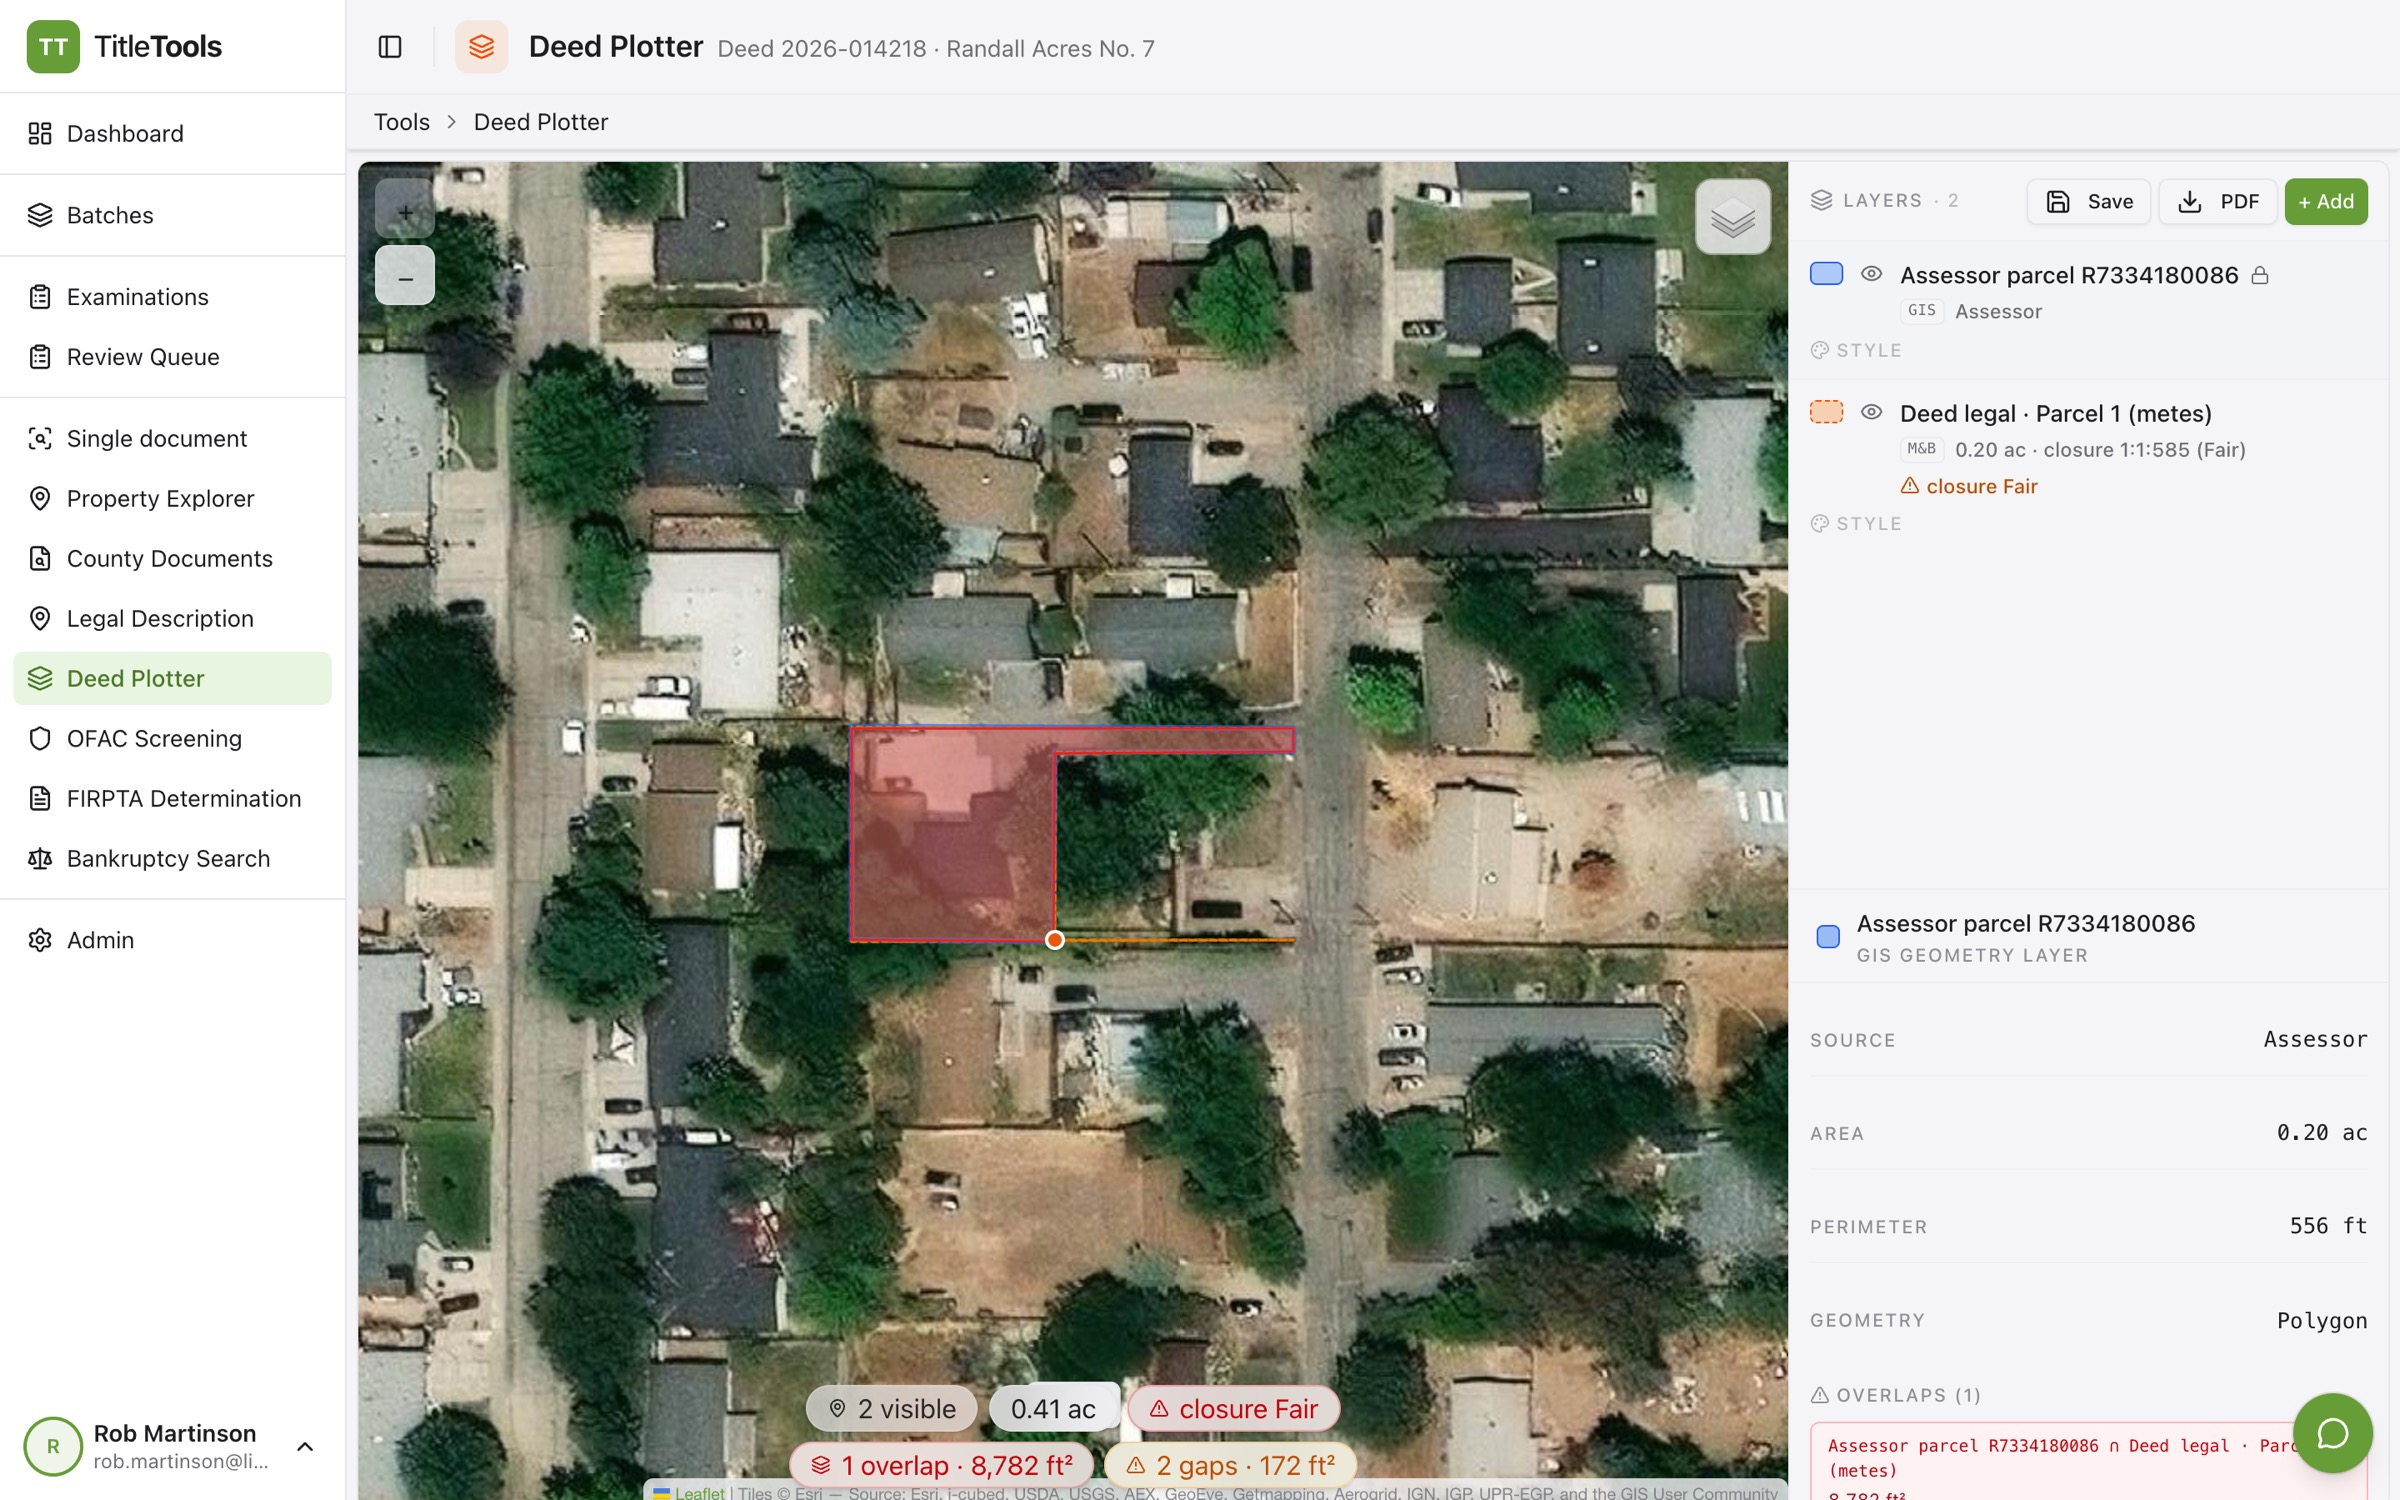Click the Property Explorer pin icon
Viewport: 2400px width, 1500px height.
pos(40,498)
